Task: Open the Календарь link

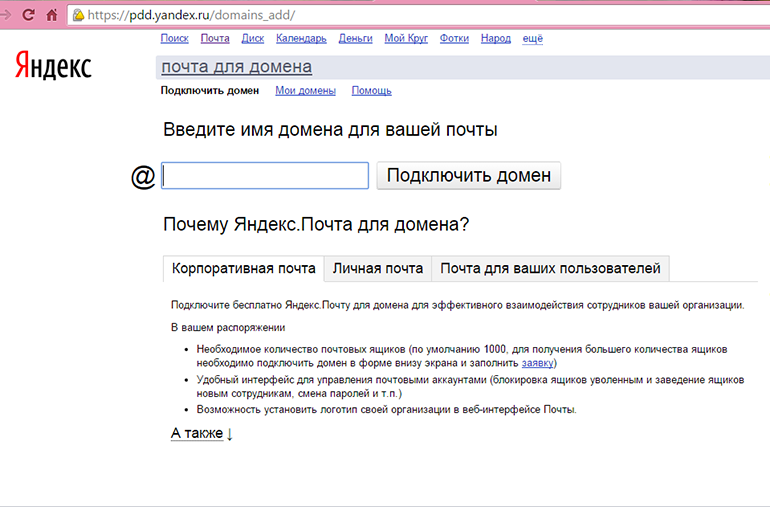Action: point(301,38)
